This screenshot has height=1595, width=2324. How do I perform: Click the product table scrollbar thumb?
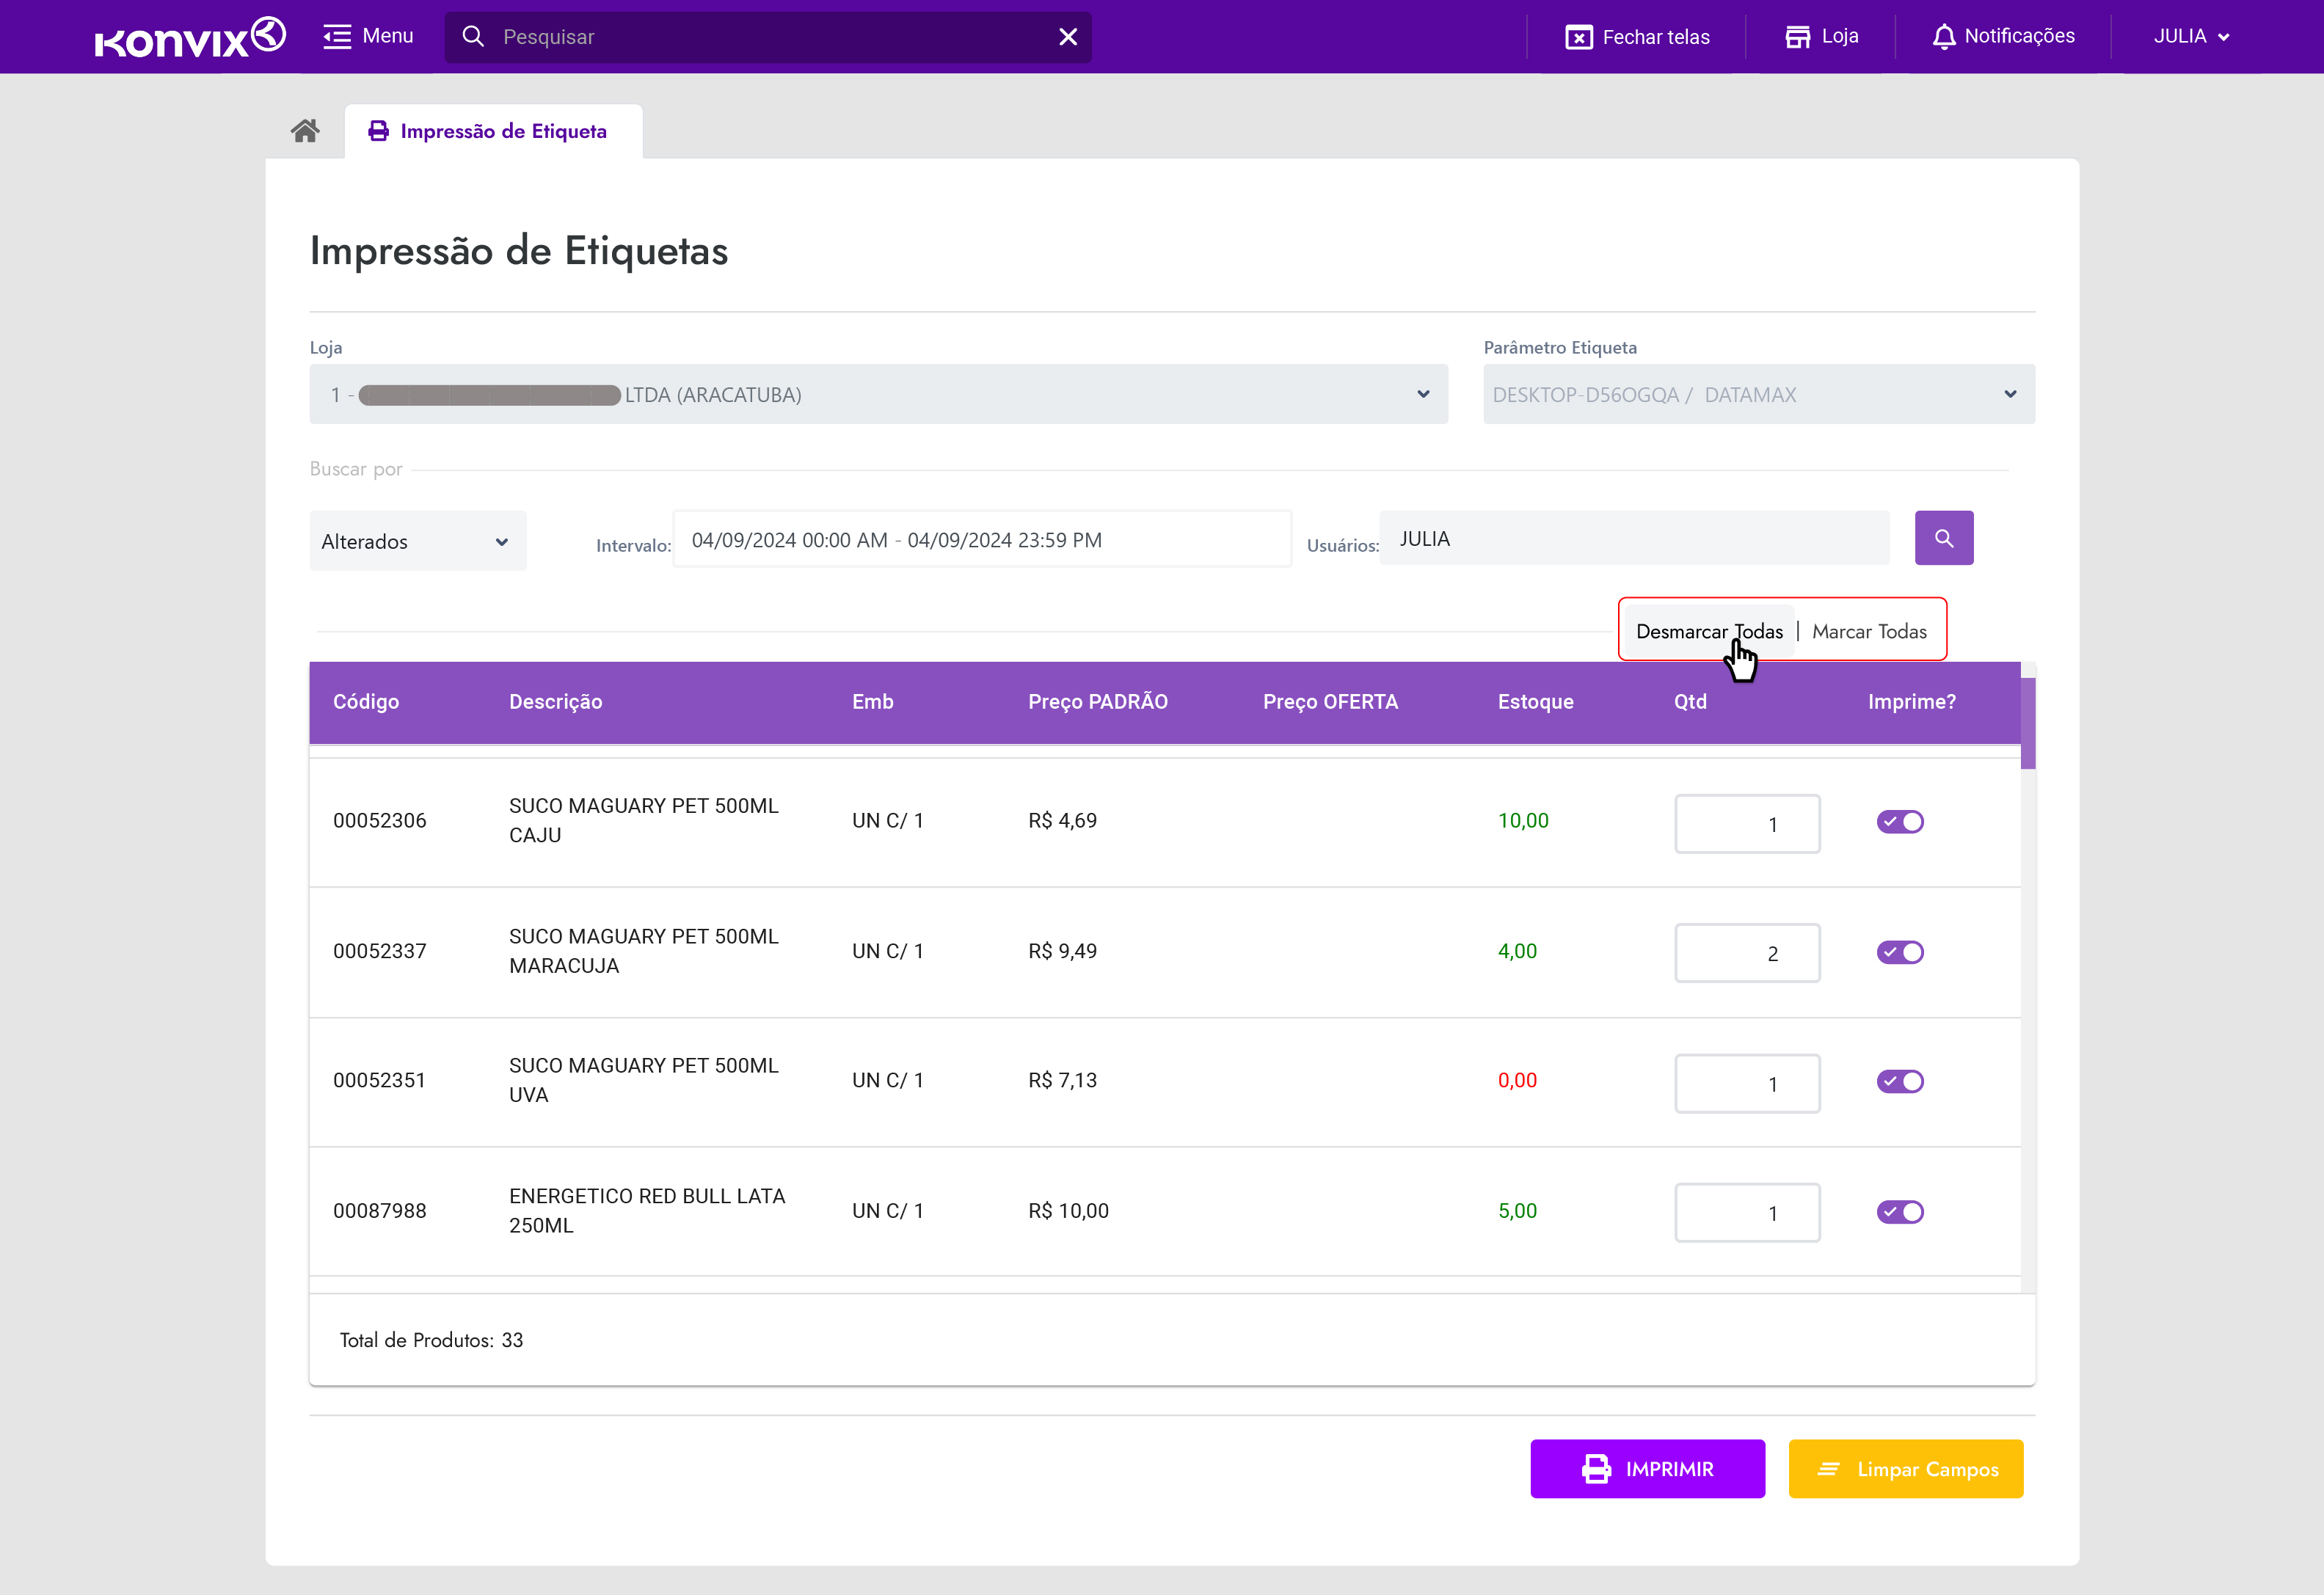[x=2027, y=723]
